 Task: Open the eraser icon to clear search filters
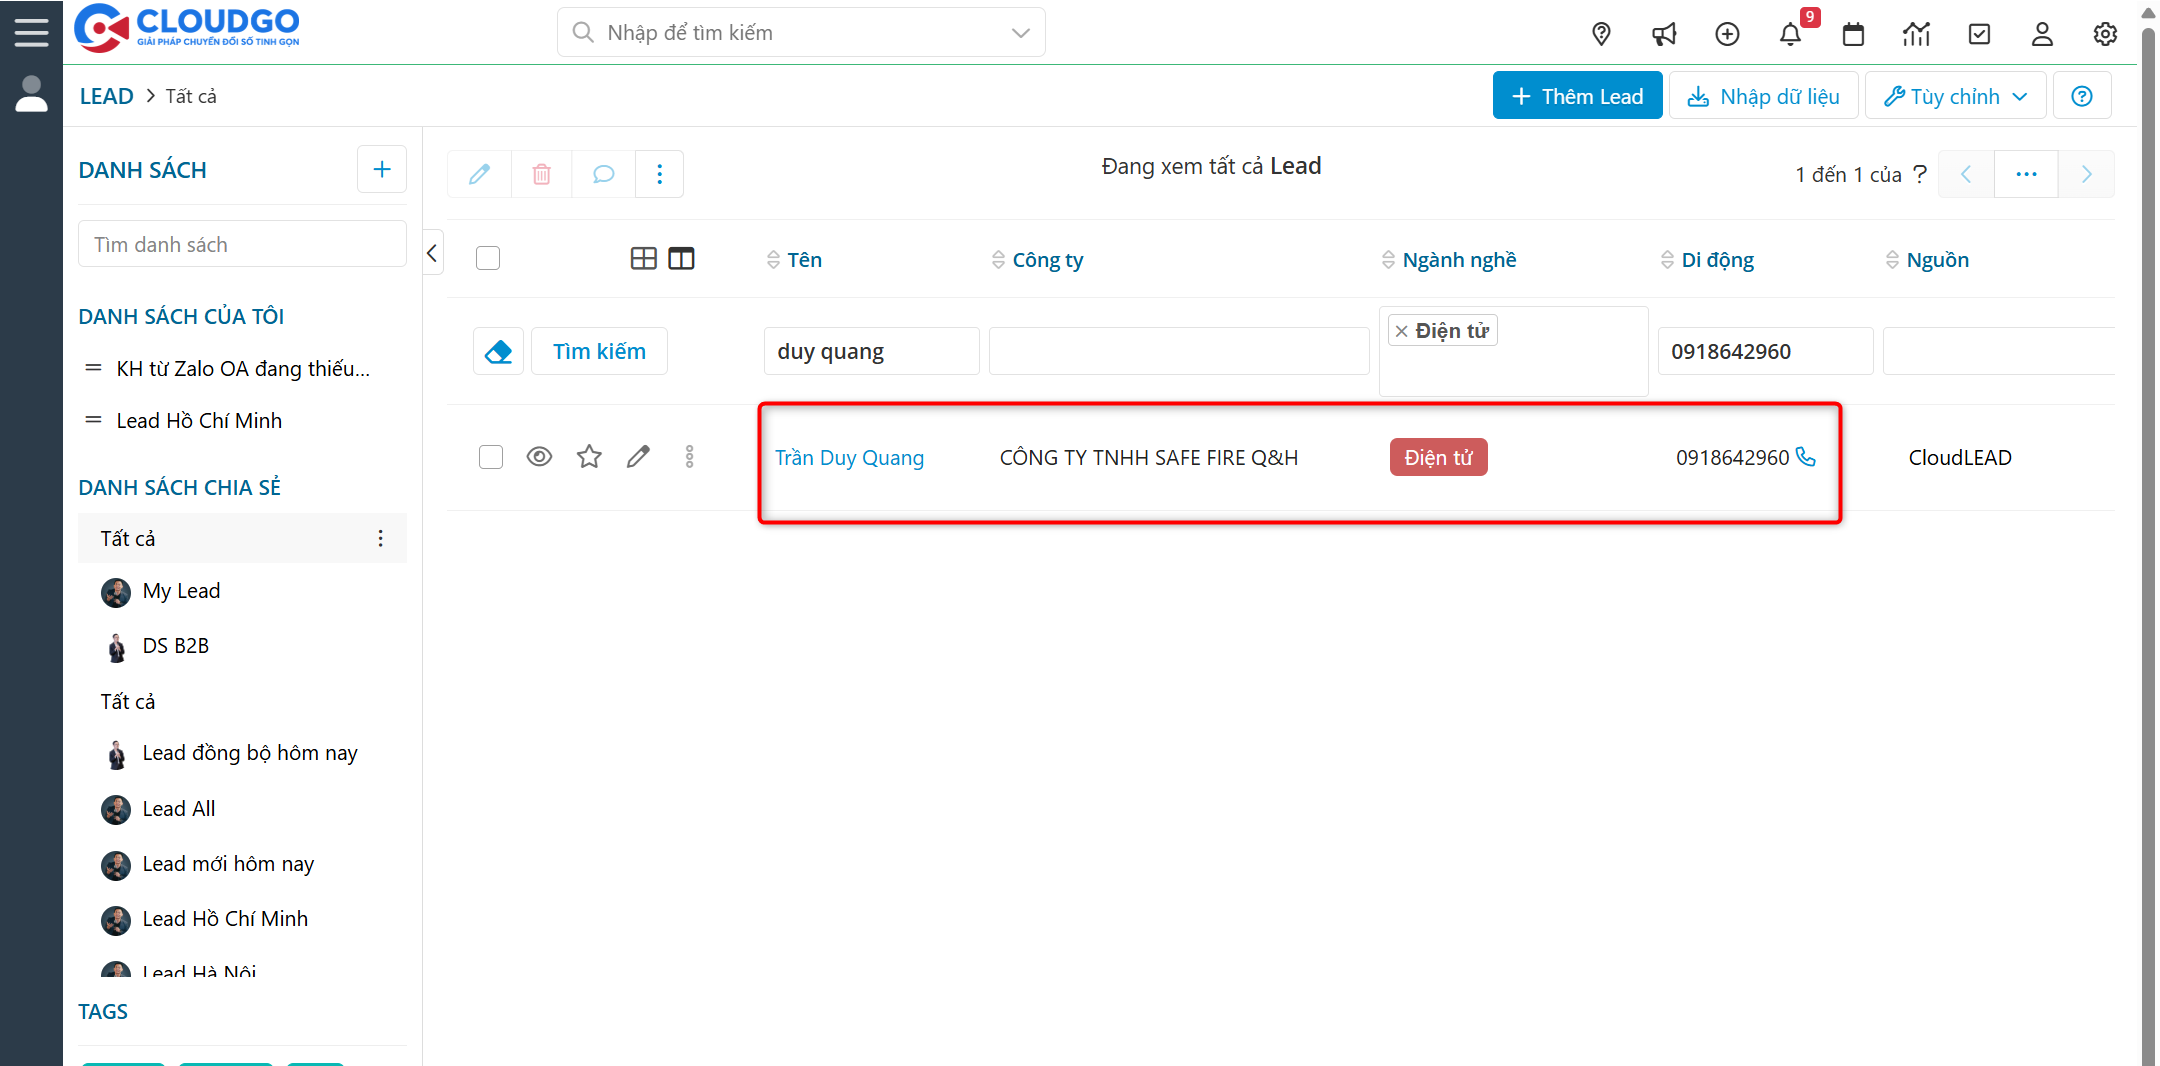pos(498,351)
